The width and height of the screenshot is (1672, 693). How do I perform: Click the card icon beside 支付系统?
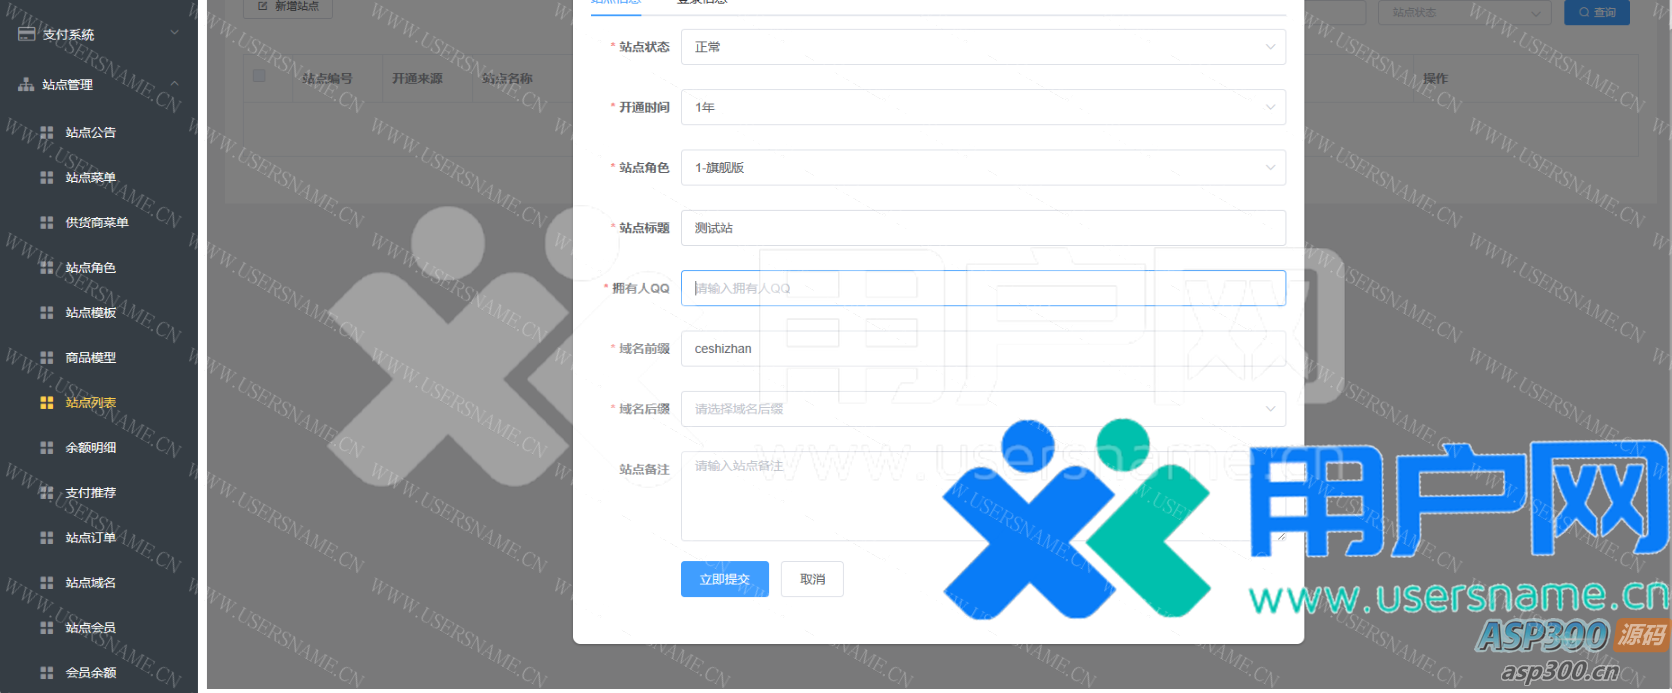point(26,34)
